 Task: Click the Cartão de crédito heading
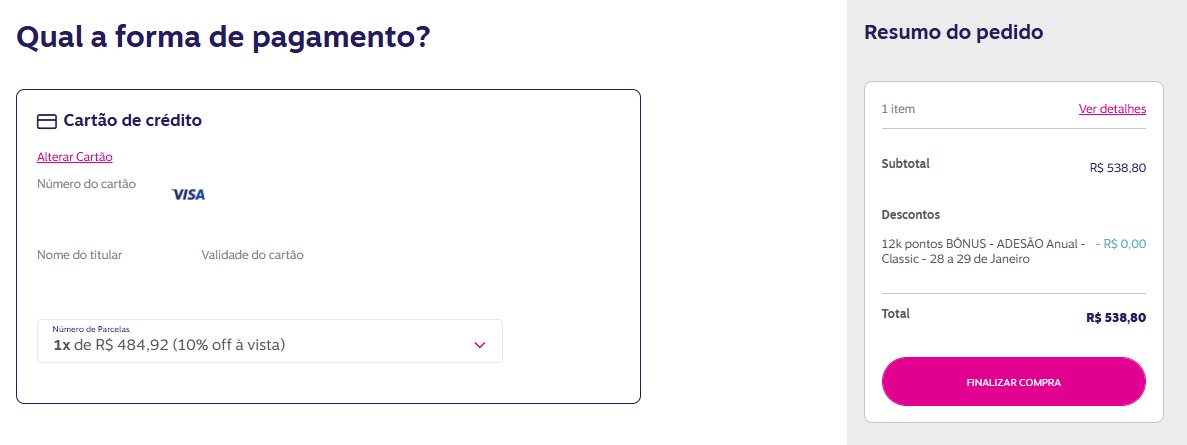click(x=132, y=120)
